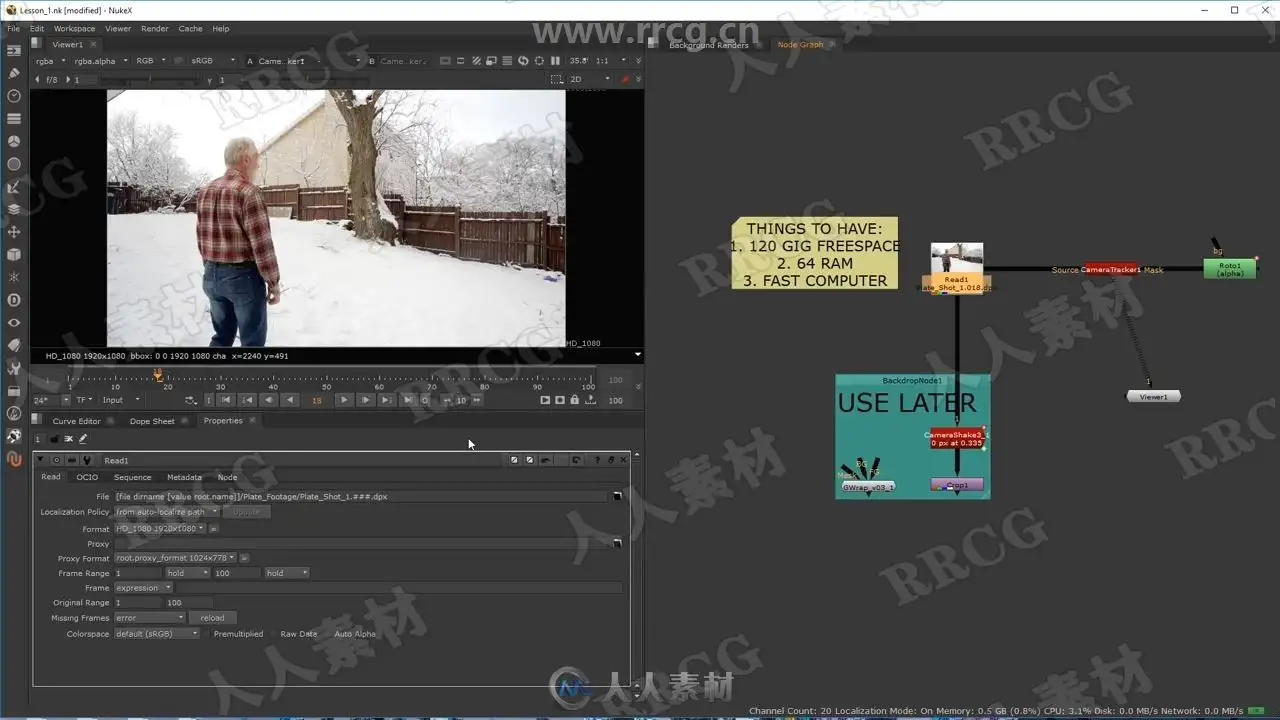Open the sRGB viewer process dropdown

click(x=213, y=61)
